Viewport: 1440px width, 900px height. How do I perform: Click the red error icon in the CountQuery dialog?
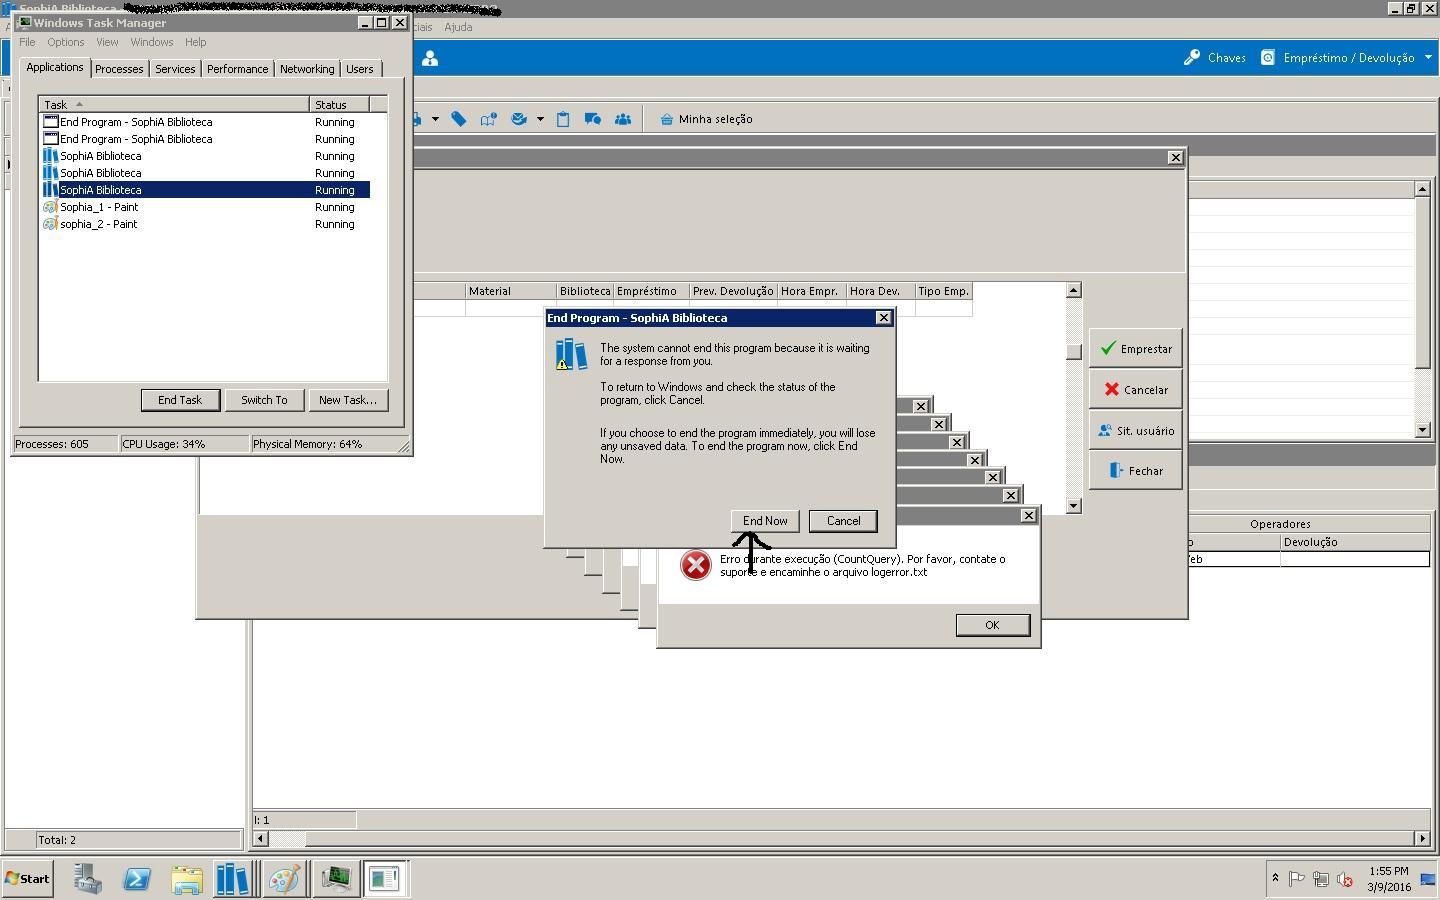[x=695, y=565]
